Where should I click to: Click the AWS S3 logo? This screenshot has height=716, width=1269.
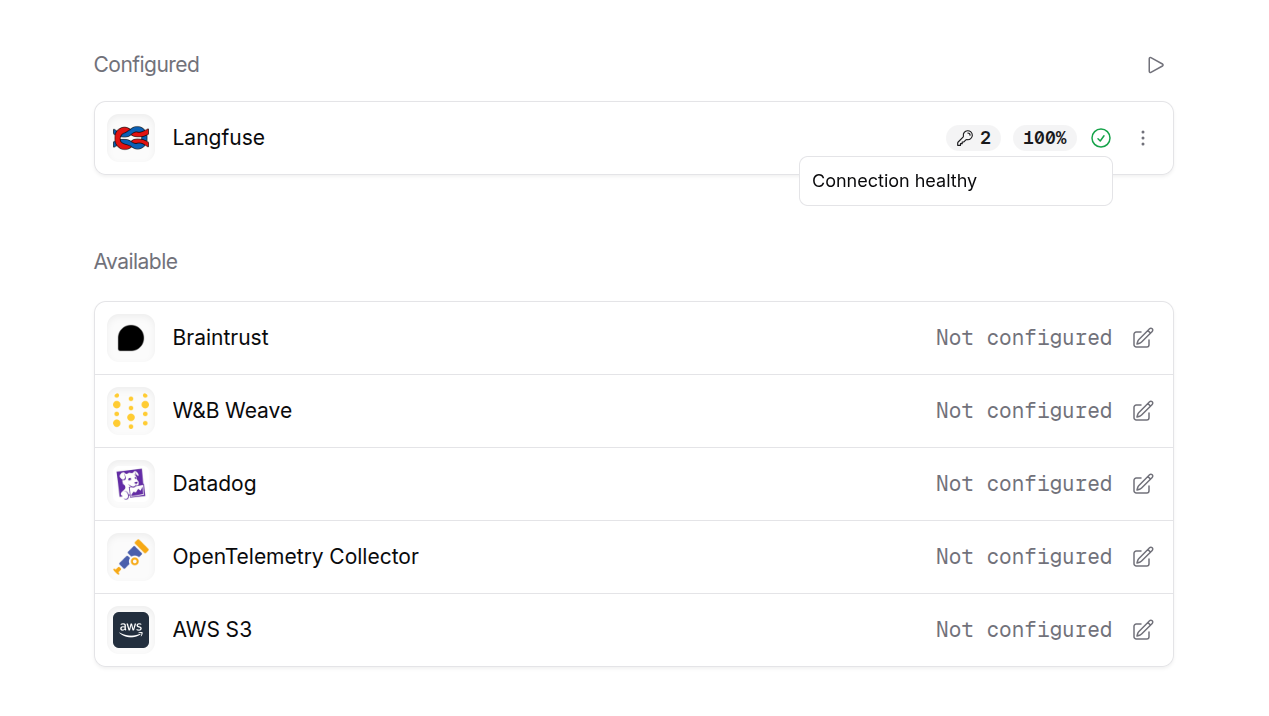click(131, 630)
